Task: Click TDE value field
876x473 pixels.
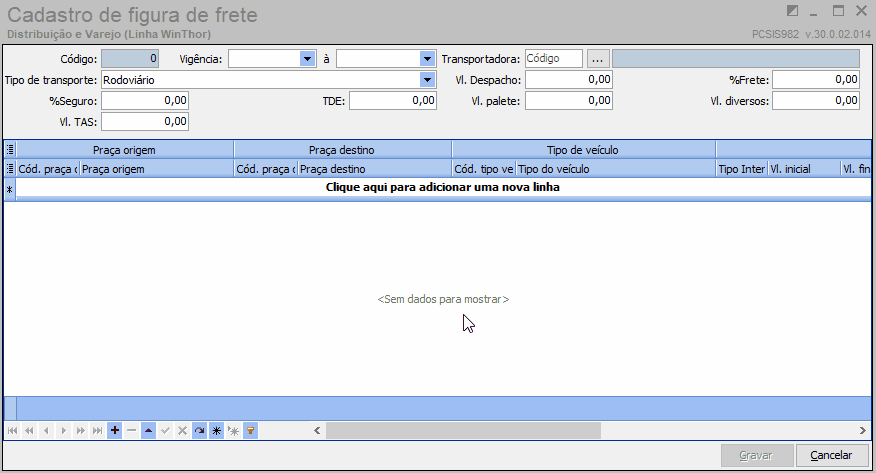Action: (393, 101)
